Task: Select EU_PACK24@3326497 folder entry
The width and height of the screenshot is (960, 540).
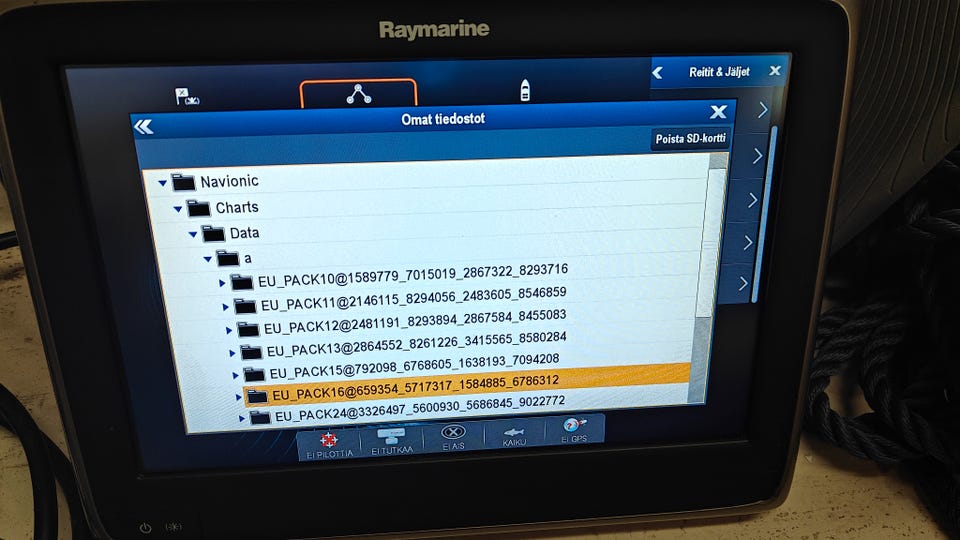Action: [420, 408]
